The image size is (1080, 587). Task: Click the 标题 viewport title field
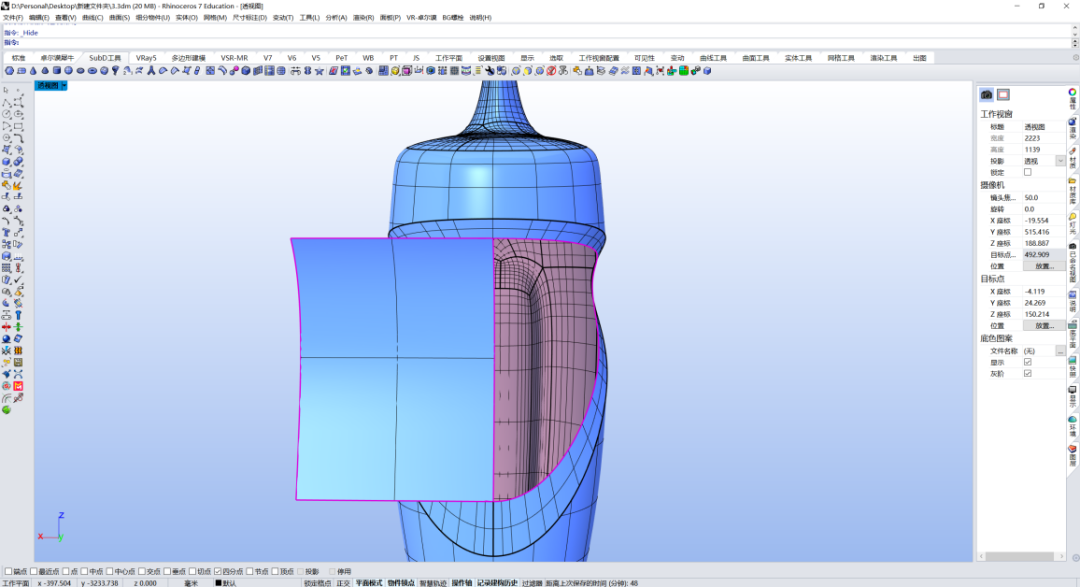click(x=1044, y=127)
